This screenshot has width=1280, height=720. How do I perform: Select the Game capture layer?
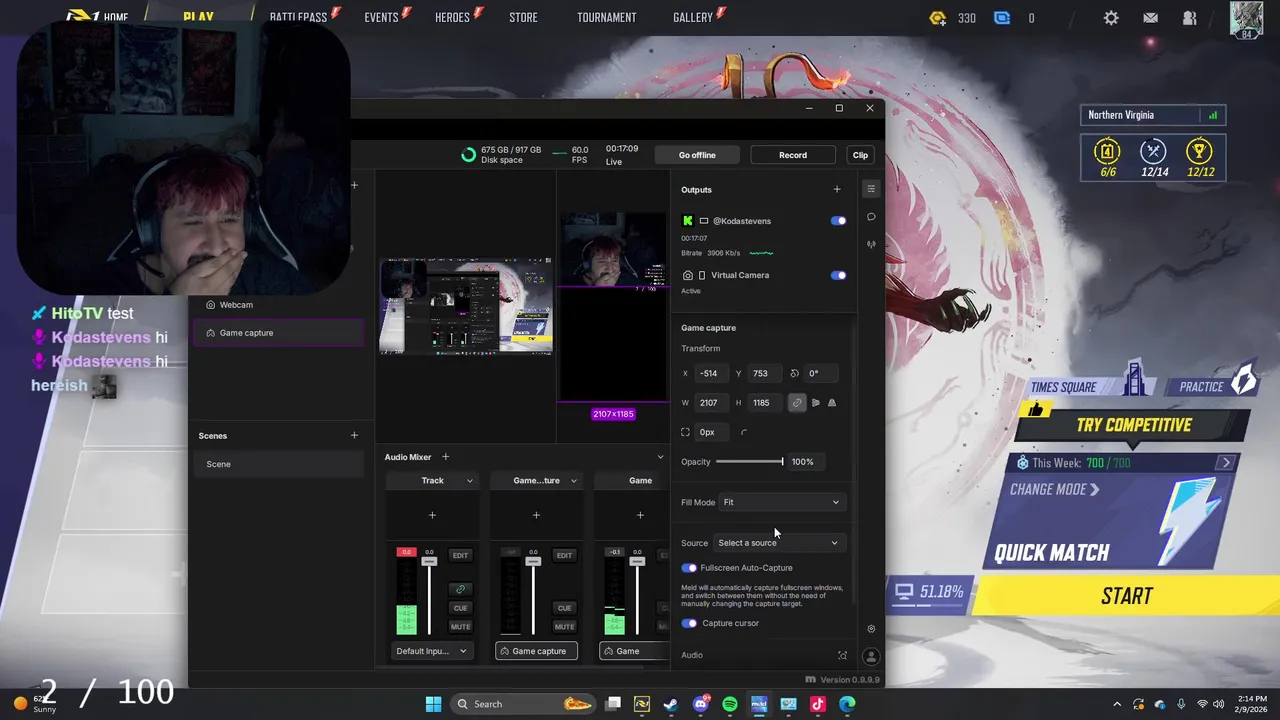[278, 333]
